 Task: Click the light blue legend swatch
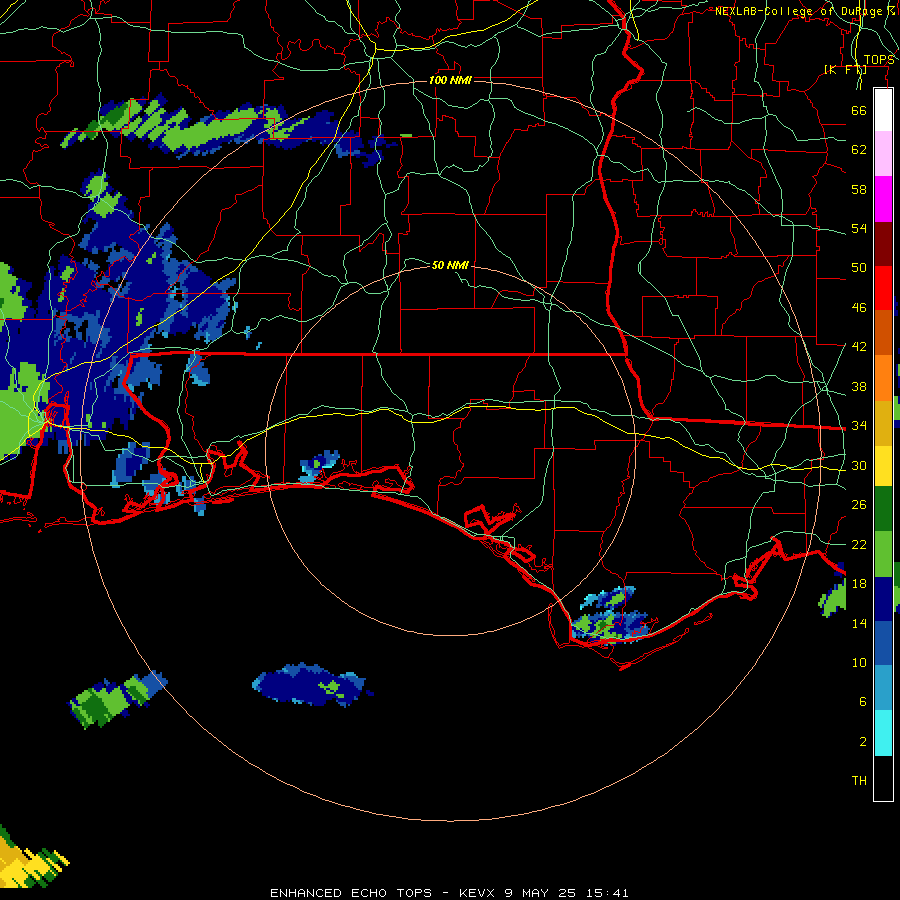click(883, 688)
